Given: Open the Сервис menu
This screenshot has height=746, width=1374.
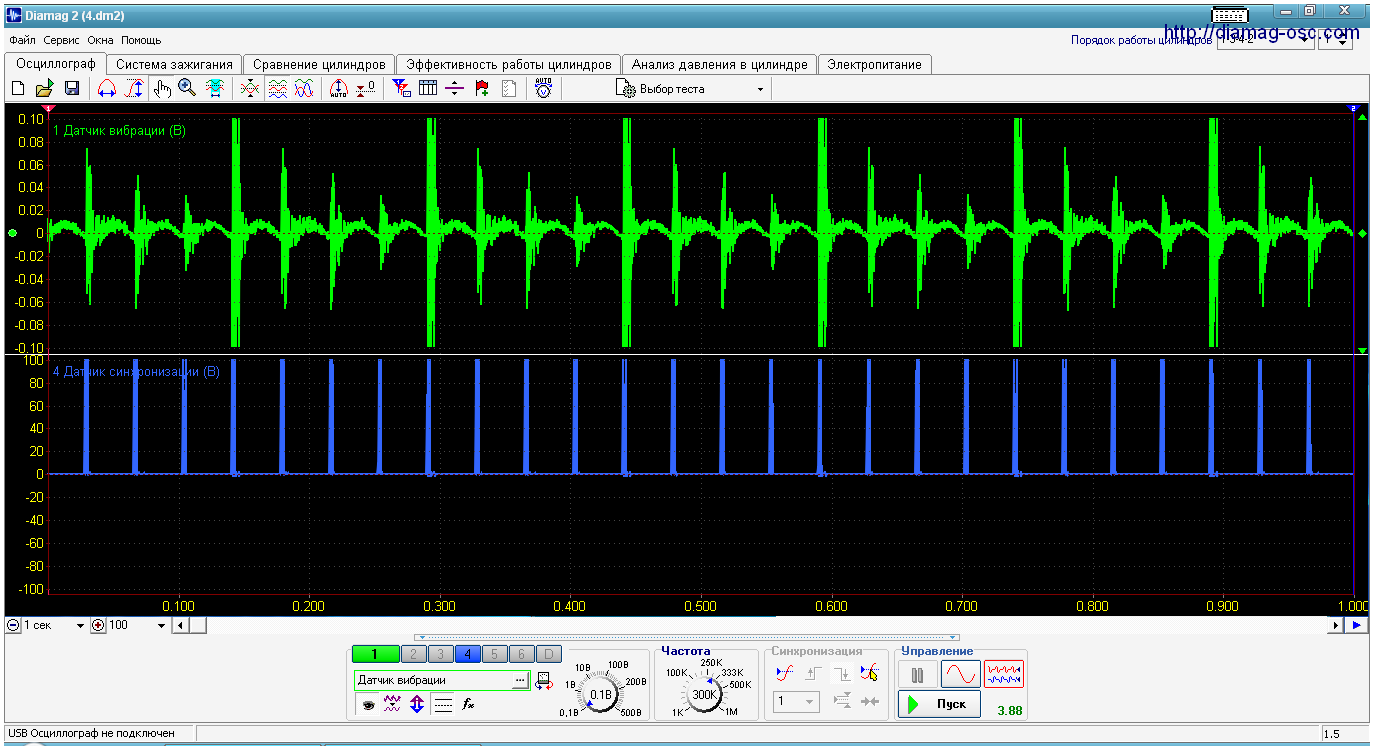Looking at the screenshot, I should pos(62,41).
